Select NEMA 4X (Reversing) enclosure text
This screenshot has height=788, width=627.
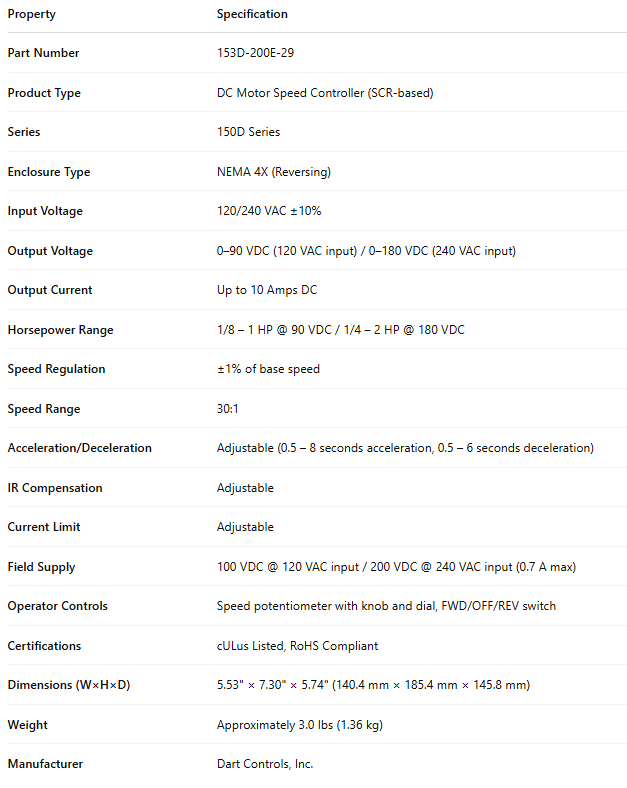coord(273,172)
